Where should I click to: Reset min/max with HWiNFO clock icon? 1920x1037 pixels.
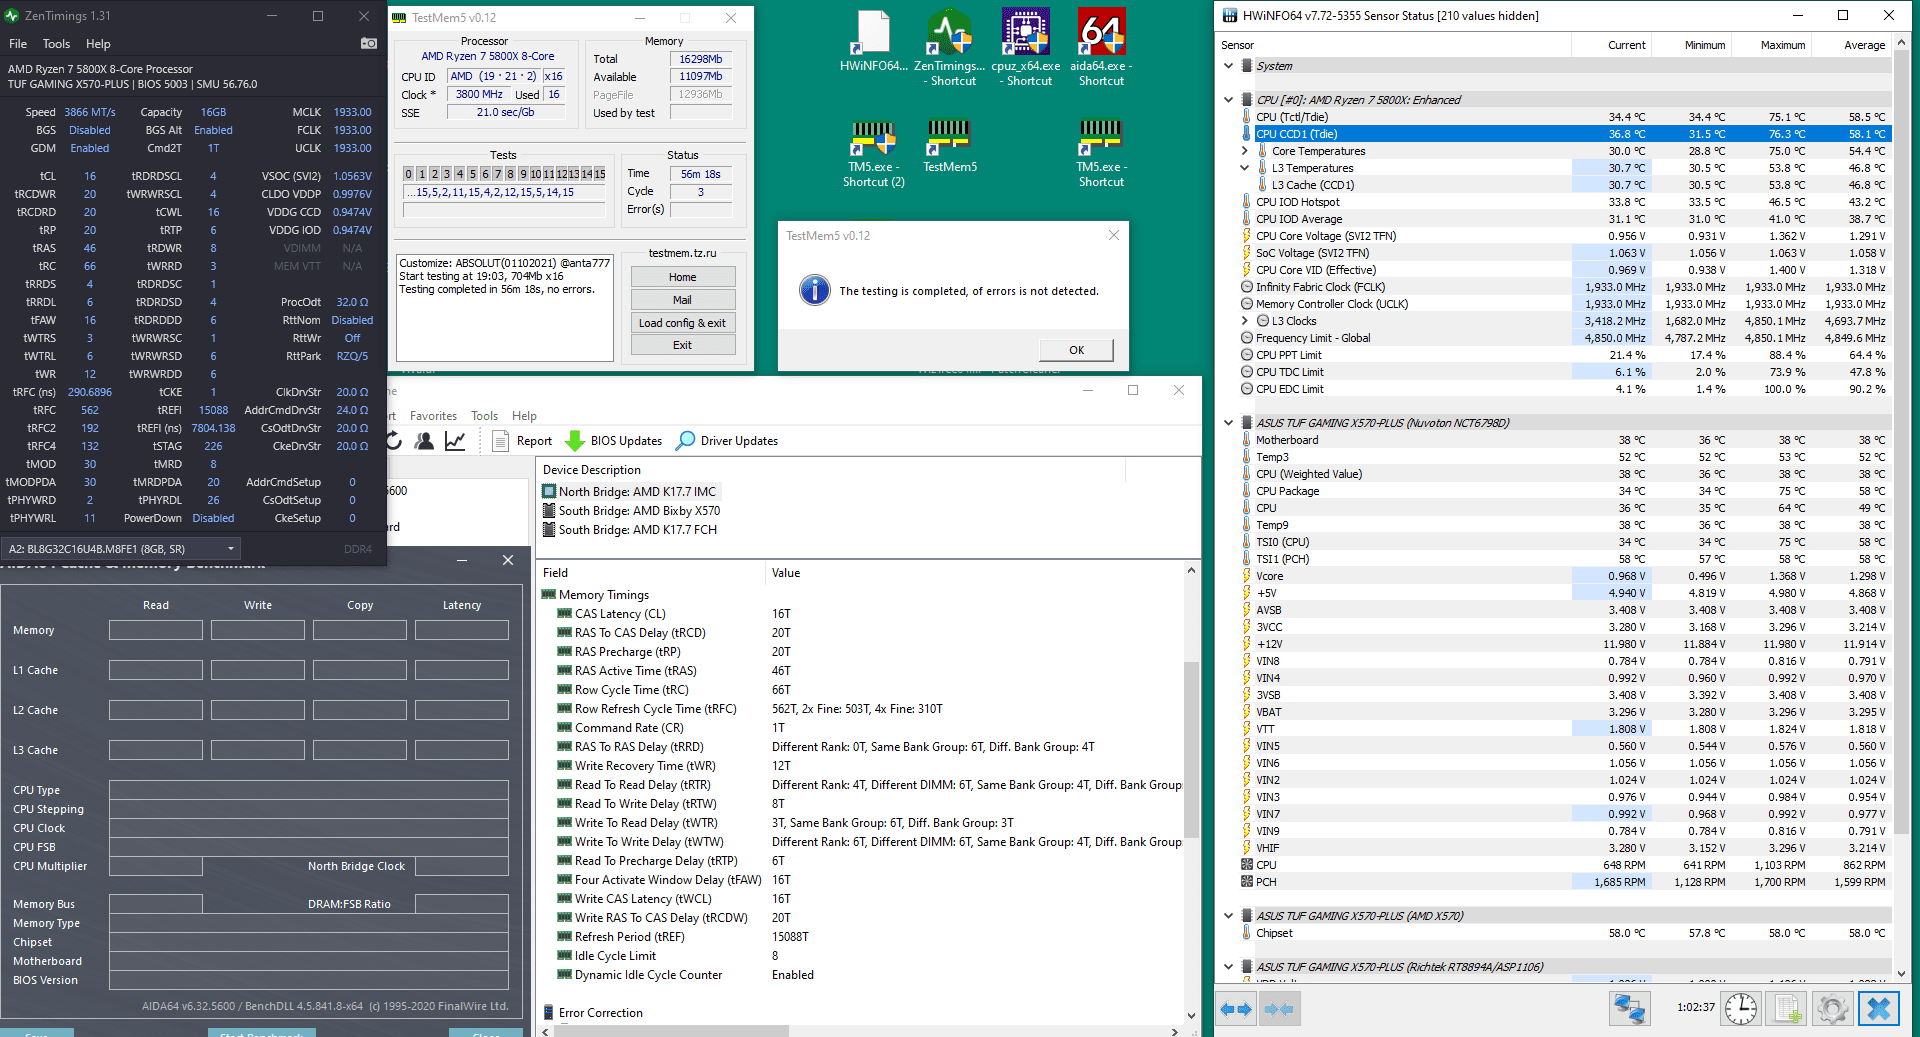pos(1740,1009)
